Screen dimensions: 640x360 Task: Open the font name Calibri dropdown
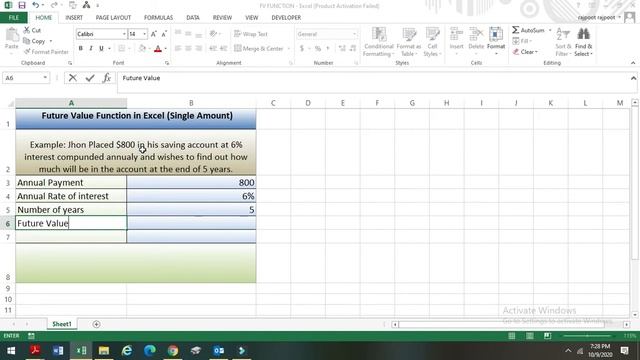(x=124, y=34)
